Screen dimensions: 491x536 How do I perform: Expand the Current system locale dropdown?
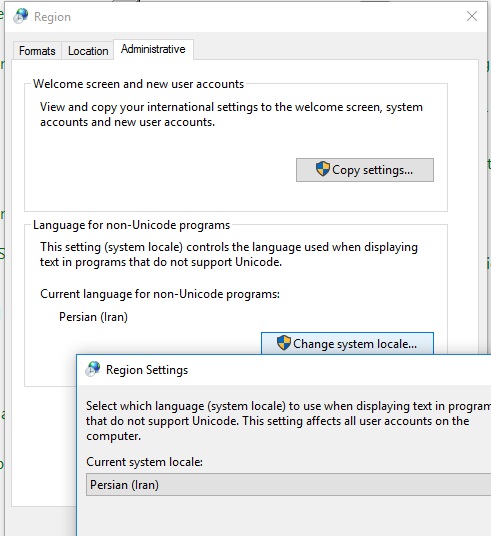289,485
